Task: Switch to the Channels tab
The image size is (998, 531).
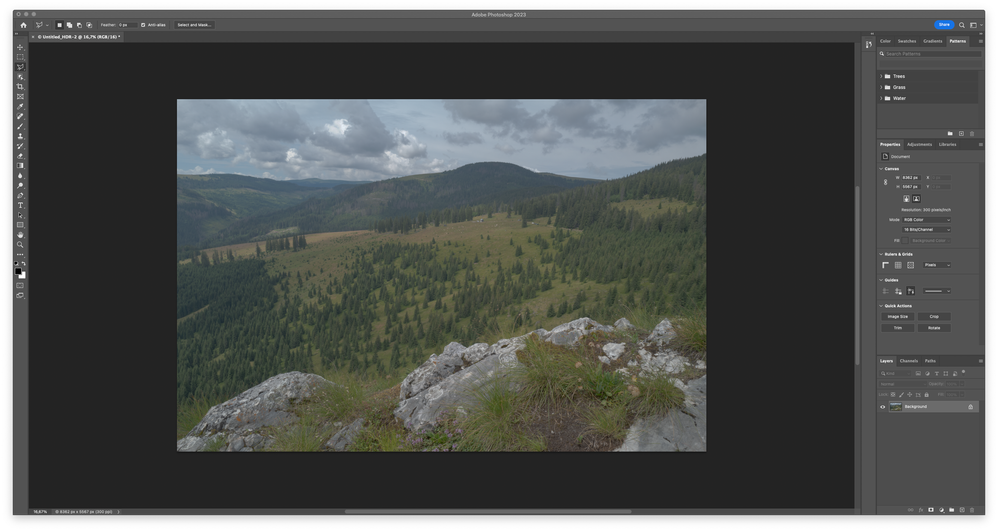Action: pyautogui.click(x=909, y=361)
